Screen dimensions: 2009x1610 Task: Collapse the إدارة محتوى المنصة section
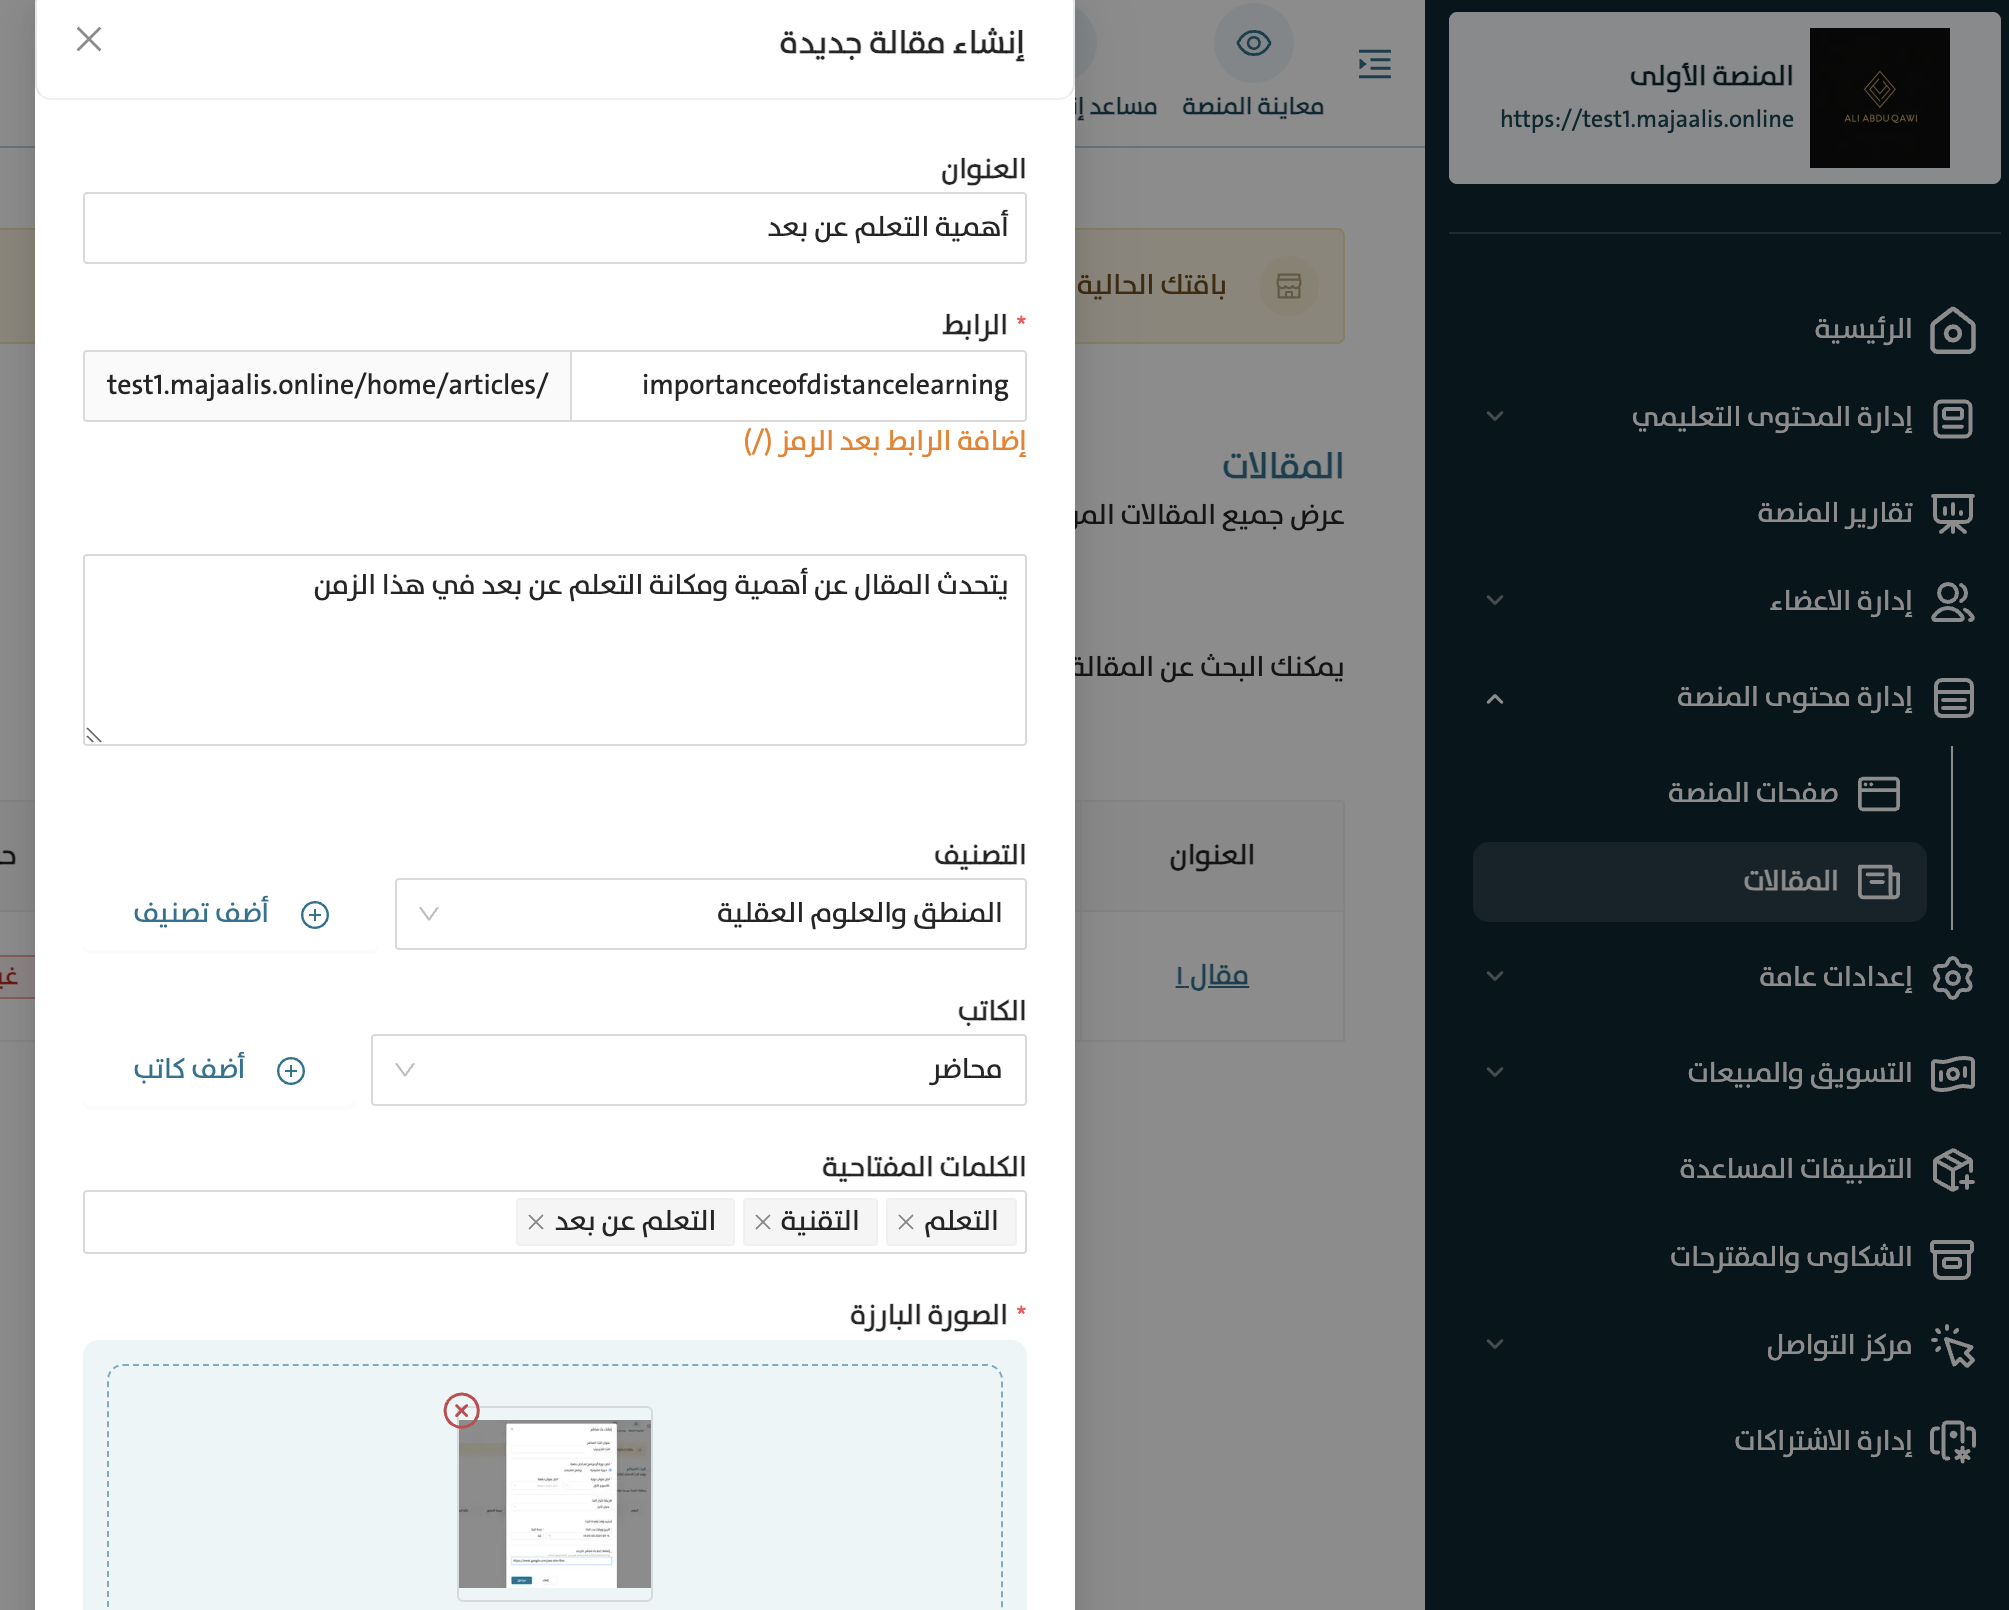(1494, 698)
